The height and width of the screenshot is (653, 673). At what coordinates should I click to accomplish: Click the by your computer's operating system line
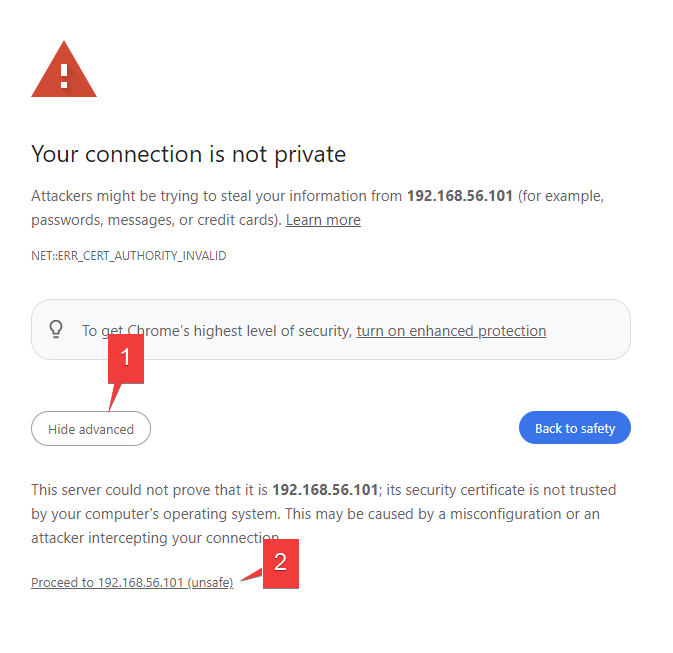pos(315,514)
